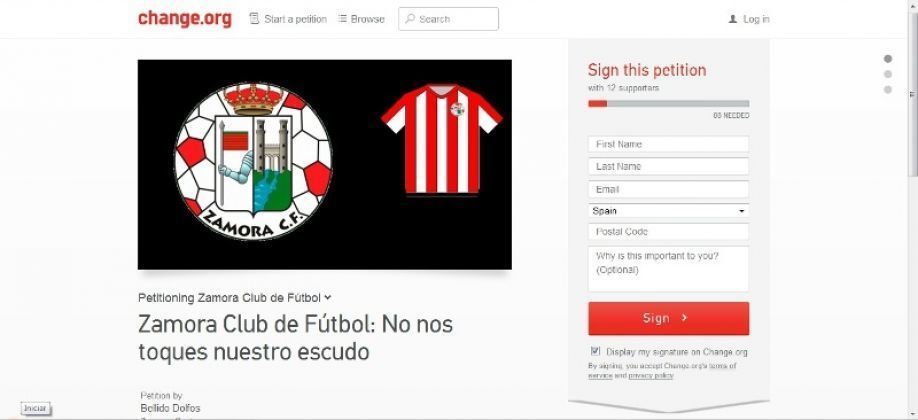
Task: Click the Zamora C.F. petition image
Action: pyautogui.click(x=324, y=165)
